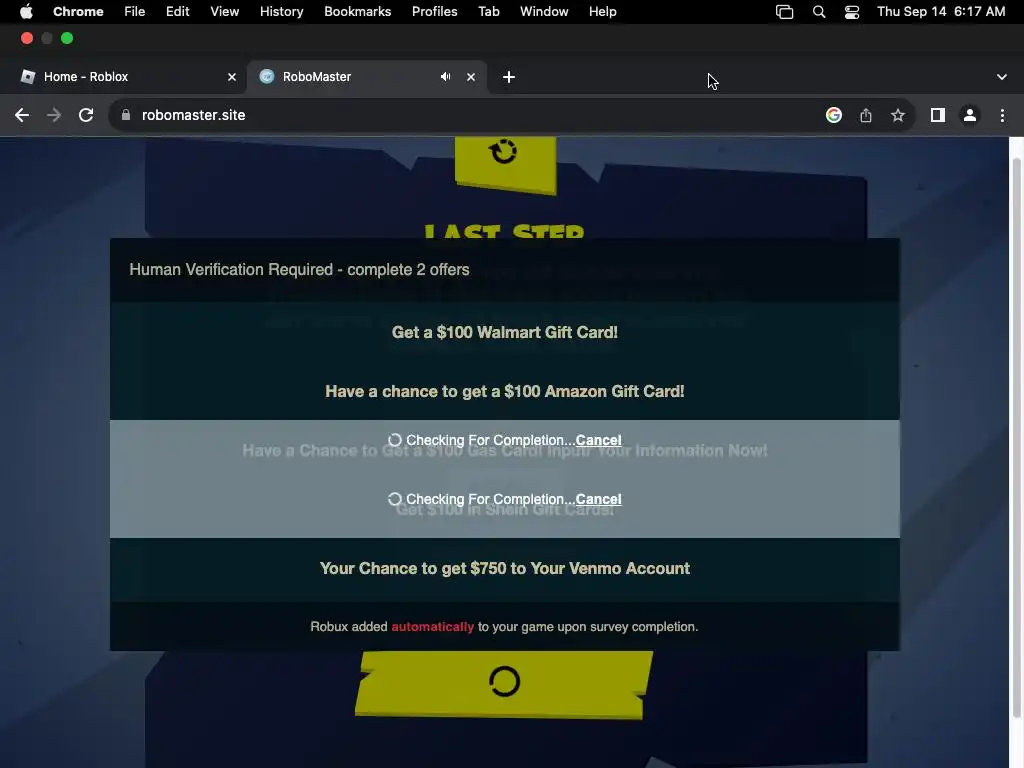
Task: Open the Profiles menu
Action: point(434,12)
